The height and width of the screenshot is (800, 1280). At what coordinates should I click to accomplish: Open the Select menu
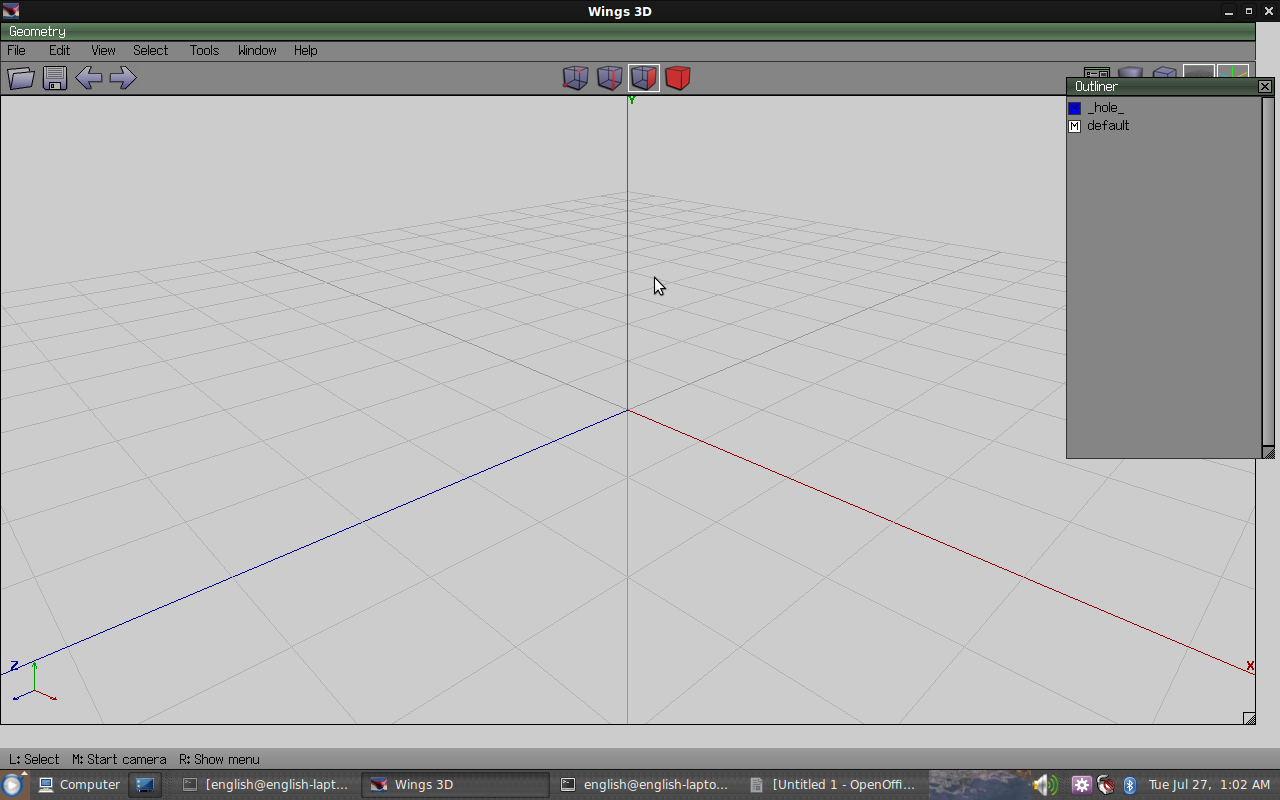tap(150, 50)
